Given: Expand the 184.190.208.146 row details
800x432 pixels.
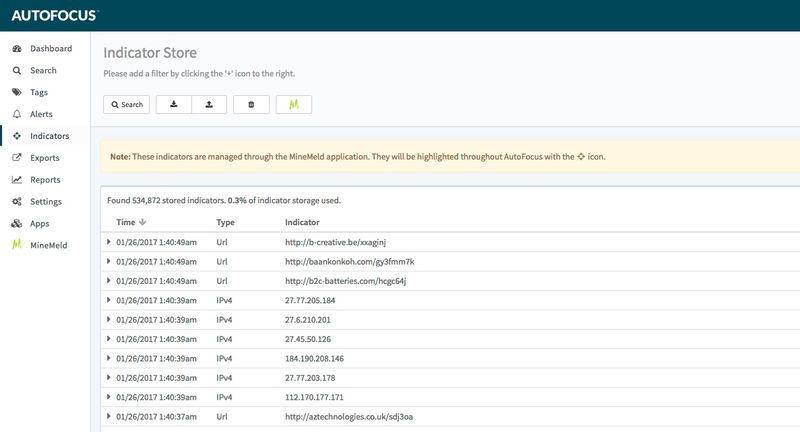Looking at the screenshot, I should (109, 357).
